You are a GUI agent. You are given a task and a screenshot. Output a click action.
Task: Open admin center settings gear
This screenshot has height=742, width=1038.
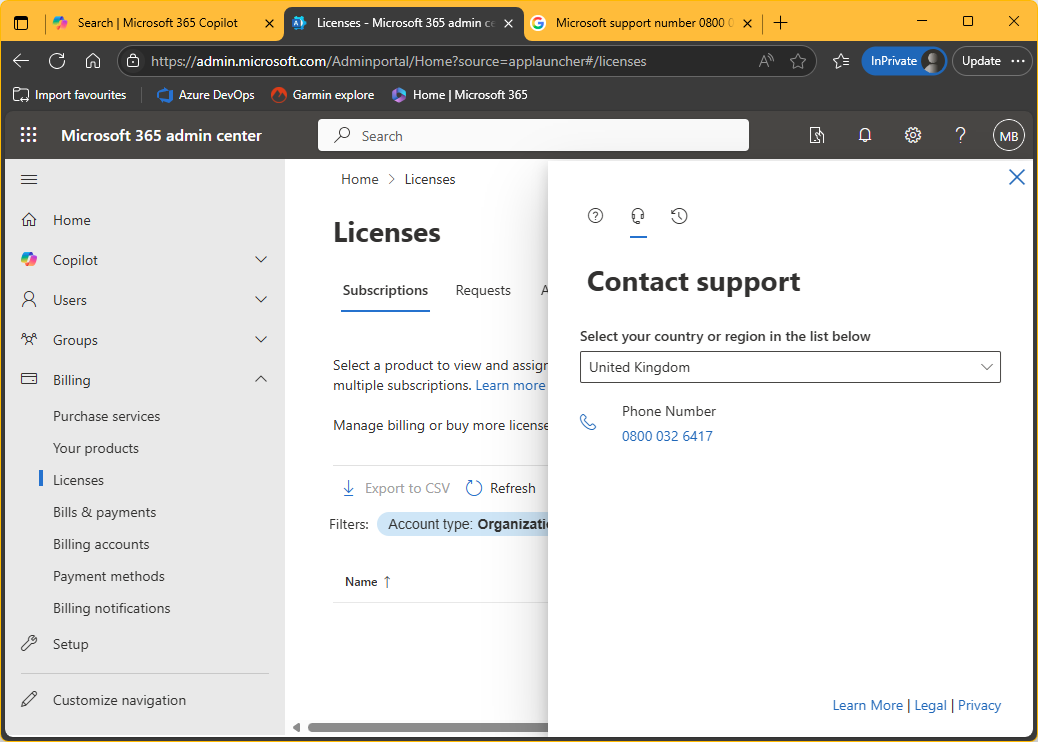click(912, 134)
